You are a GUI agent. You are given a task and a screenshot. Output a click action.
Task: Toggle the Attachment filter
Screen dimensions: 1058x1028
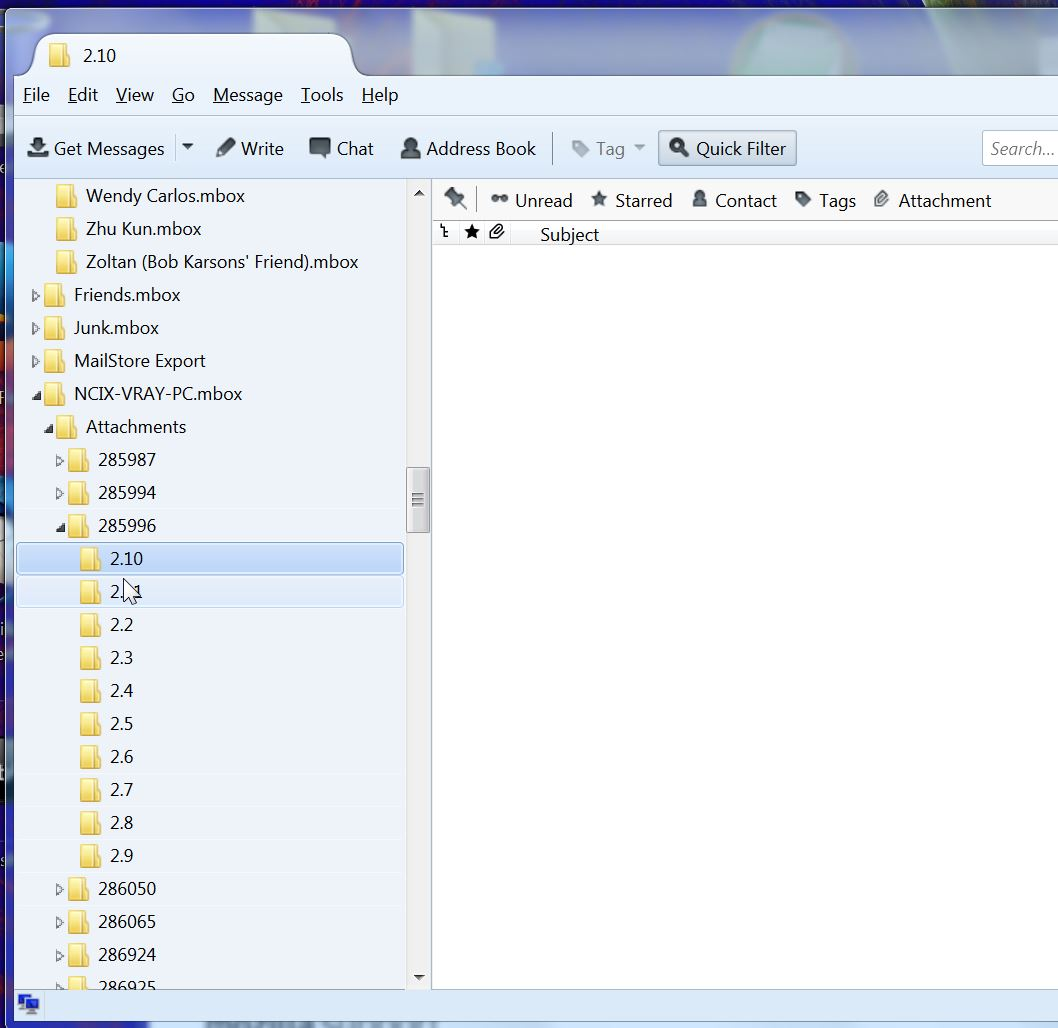coord(932,200)
